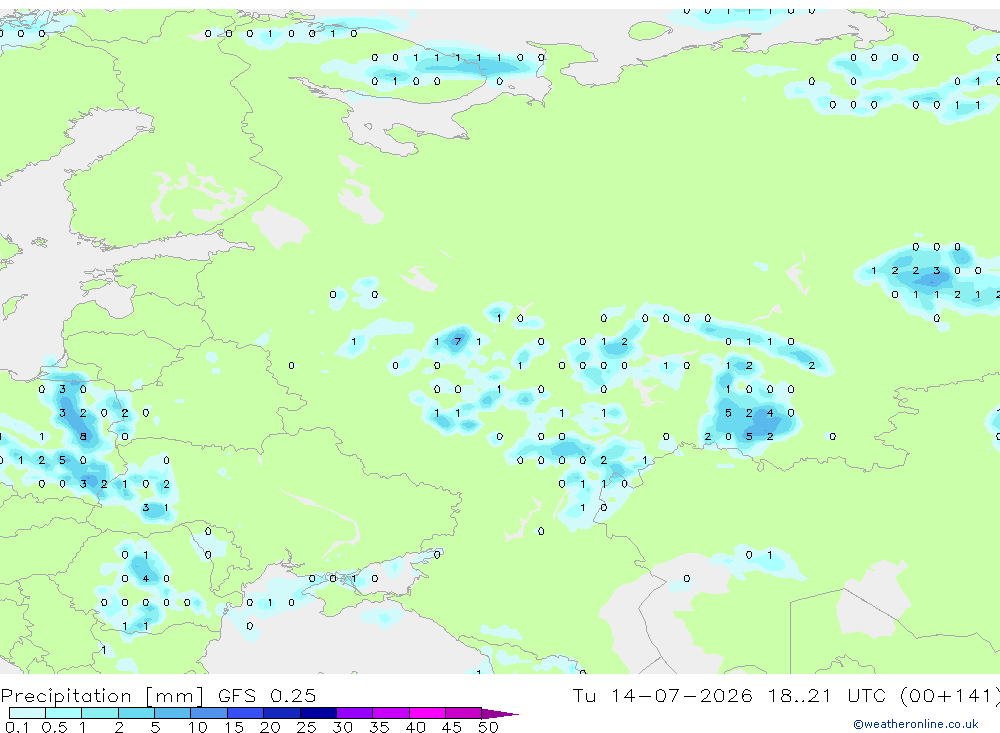
Task: Click the 40–45 mm magenta legend swatch
Action: click(x=427, y=713)
